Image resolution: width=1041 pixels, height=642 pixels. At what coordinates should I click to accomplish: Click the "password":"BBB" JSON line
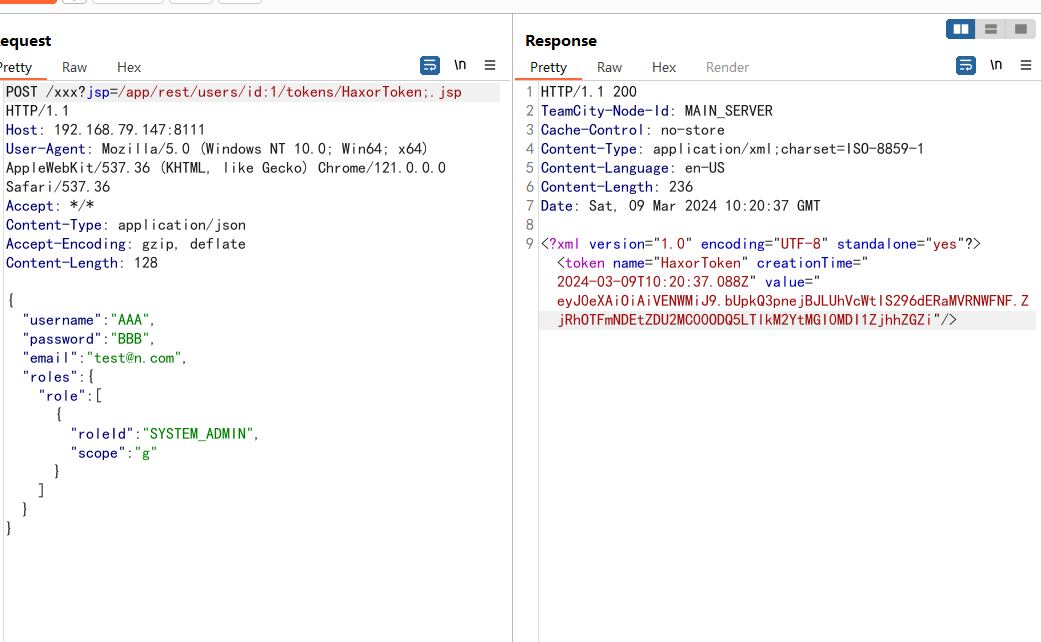(88, 340)
